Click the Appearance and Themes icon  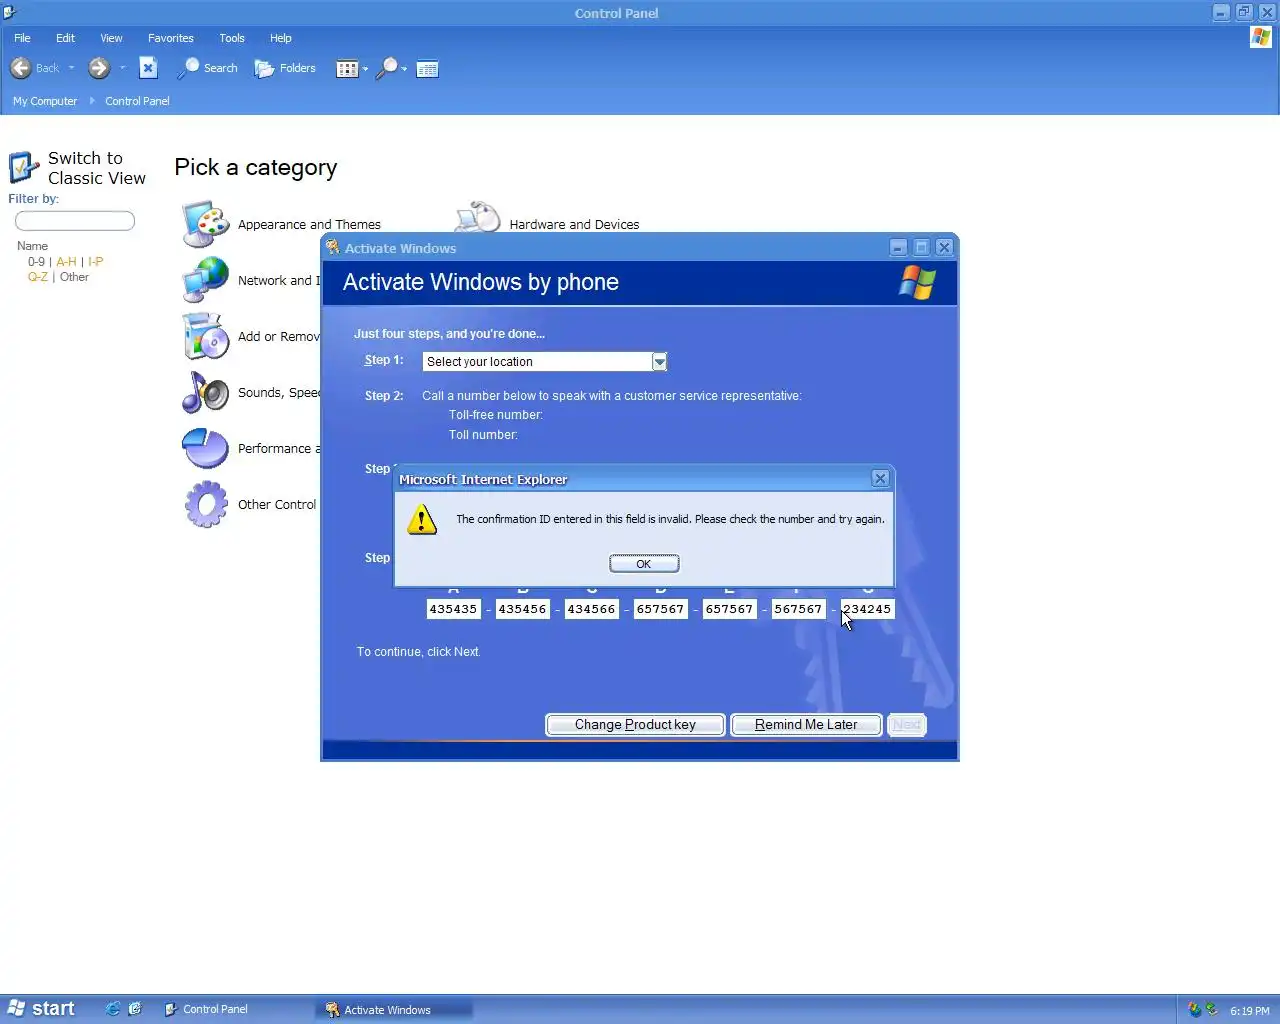pos(206,224)
